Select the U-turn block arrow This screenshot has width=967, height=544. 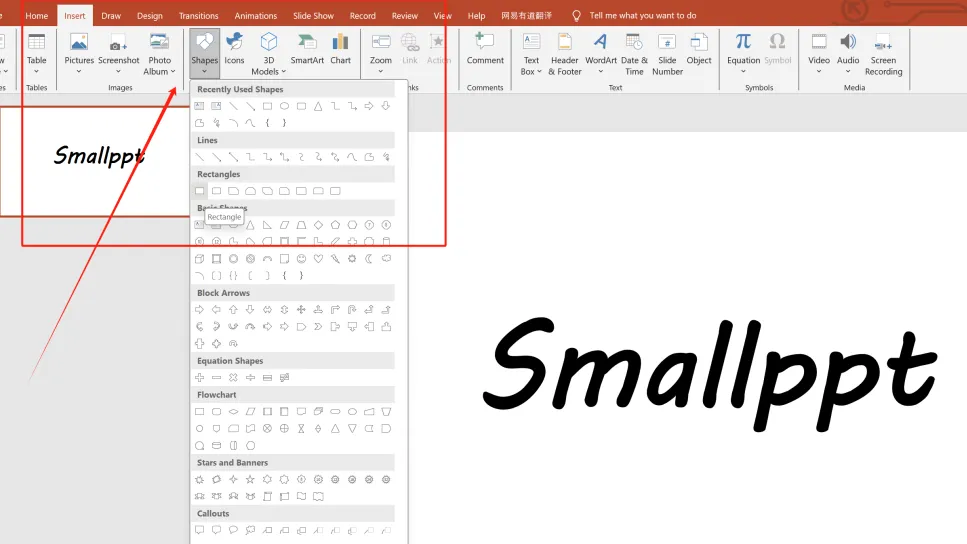pos(352,310)
